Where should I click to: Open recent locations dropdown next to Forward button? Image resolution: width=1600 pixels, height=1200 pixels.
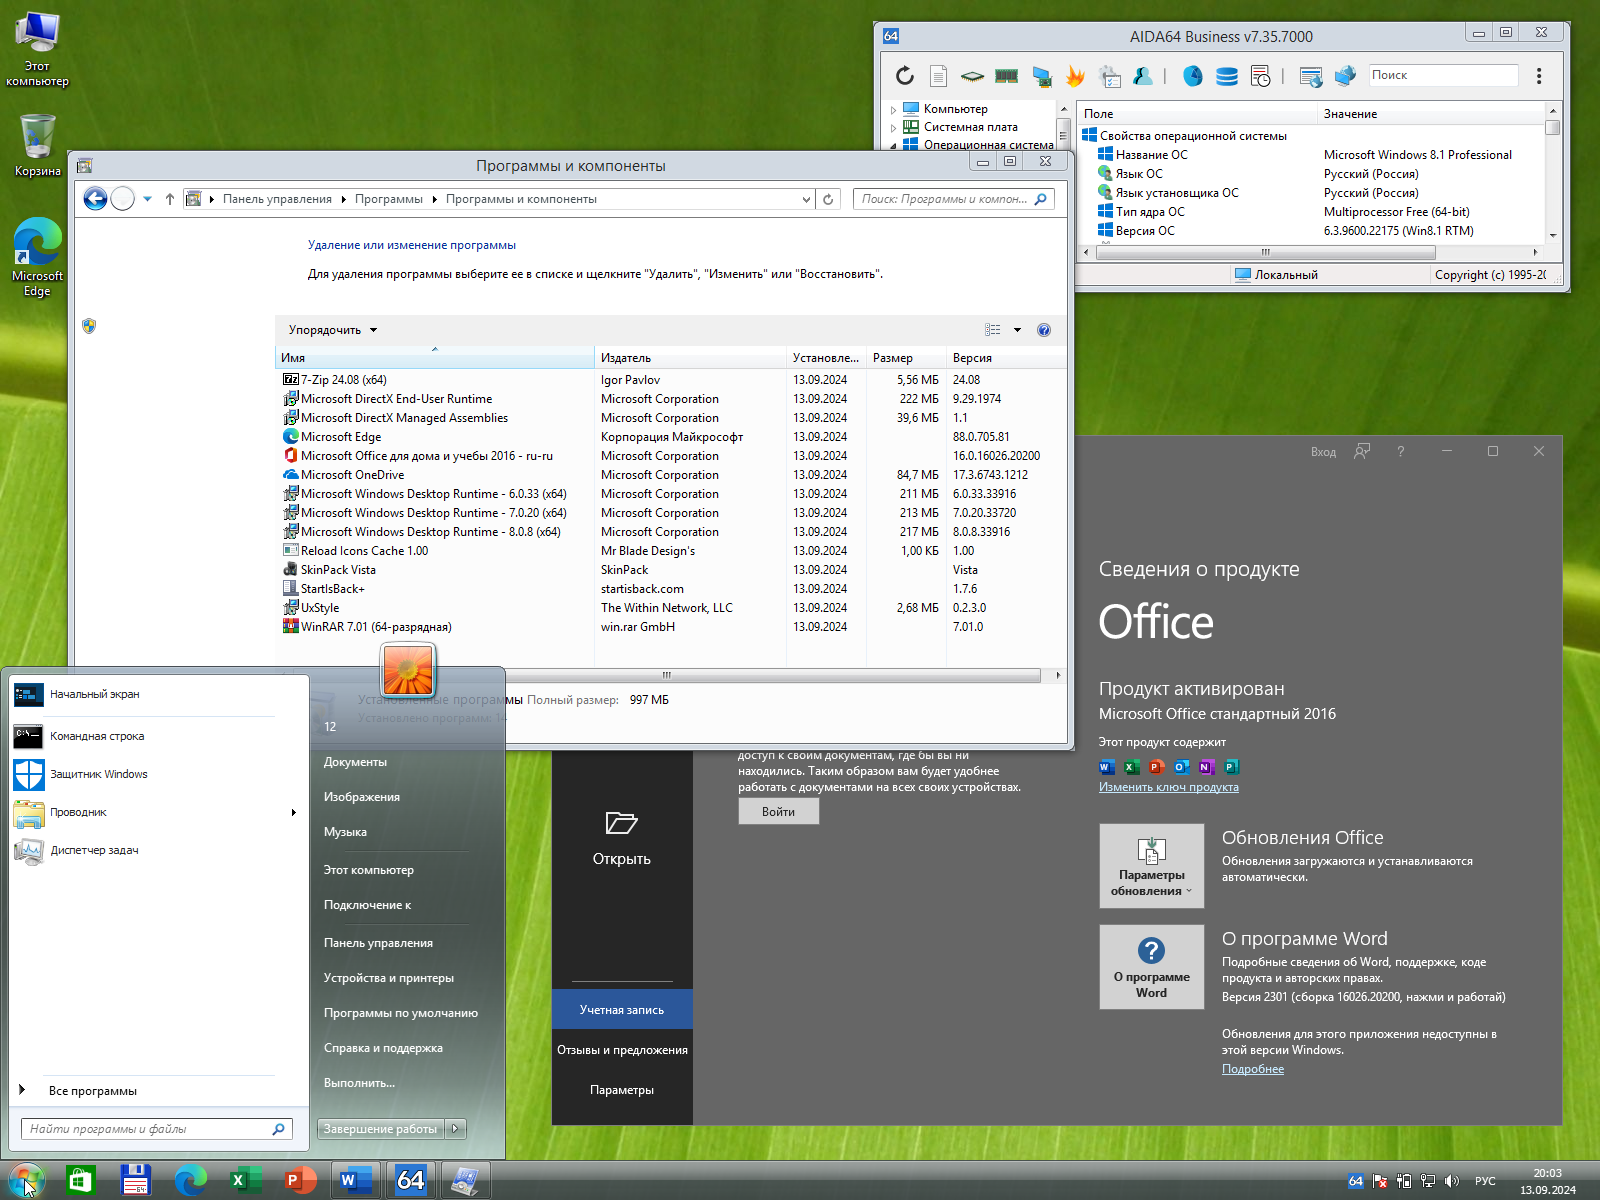[x=147, y=199]
